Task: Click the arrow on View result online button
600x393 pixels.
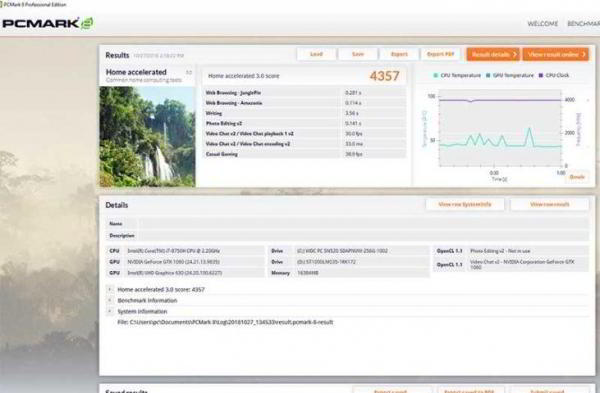Action: 584,54
